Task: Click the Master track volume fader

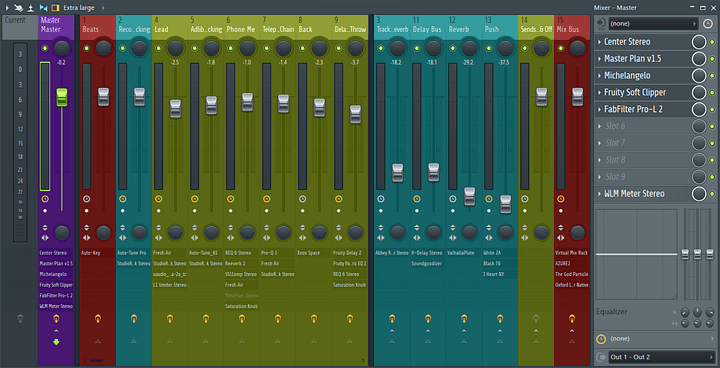Action: tap(62, 98)
